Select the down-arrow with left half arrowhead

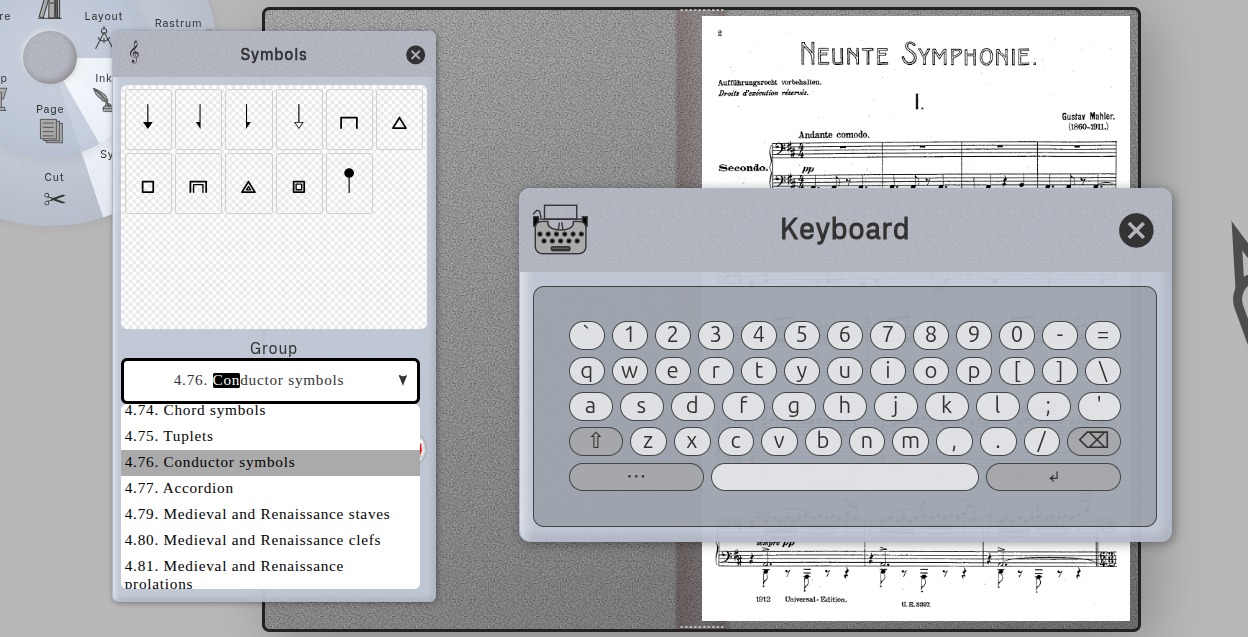coord(198,119)
